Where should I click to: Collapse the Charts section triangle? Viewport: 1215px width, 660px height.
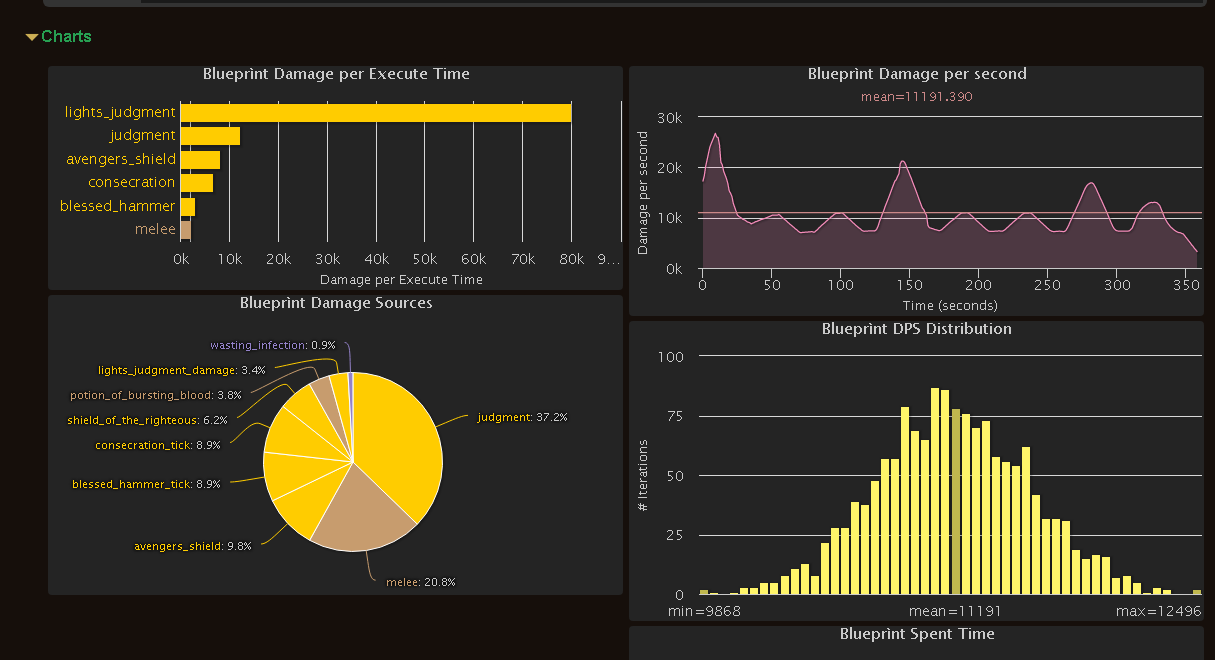[32, 37]
